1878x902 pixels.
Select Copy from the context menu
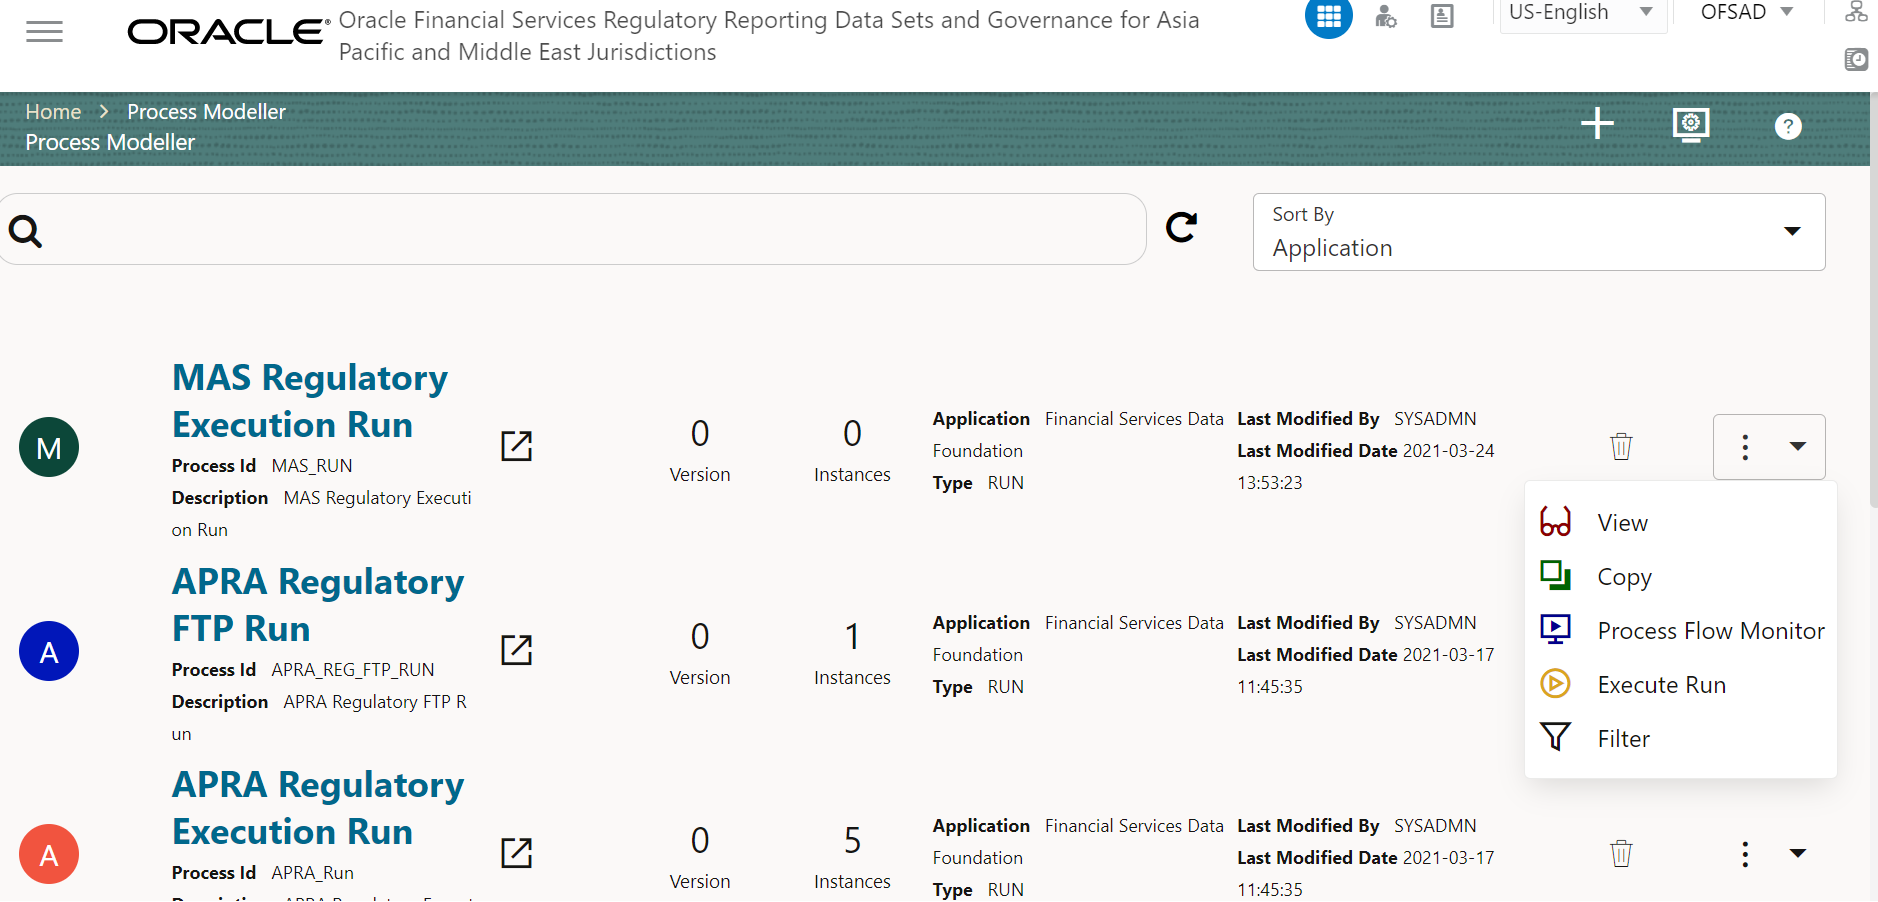(x=1622, y=576)
